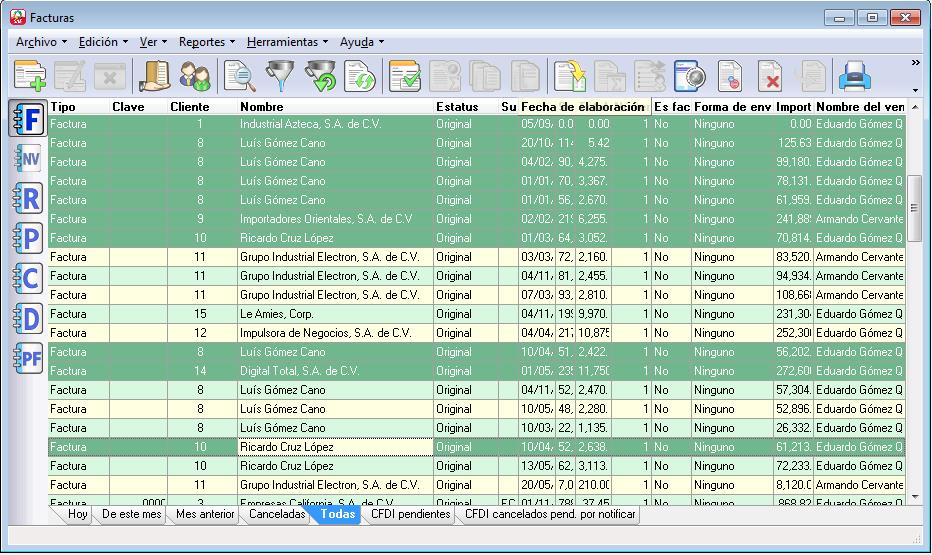Open CFDI cancelados pend. por notificar tab
The height and width of the screenshot is (555, 932).
[550, 514]
